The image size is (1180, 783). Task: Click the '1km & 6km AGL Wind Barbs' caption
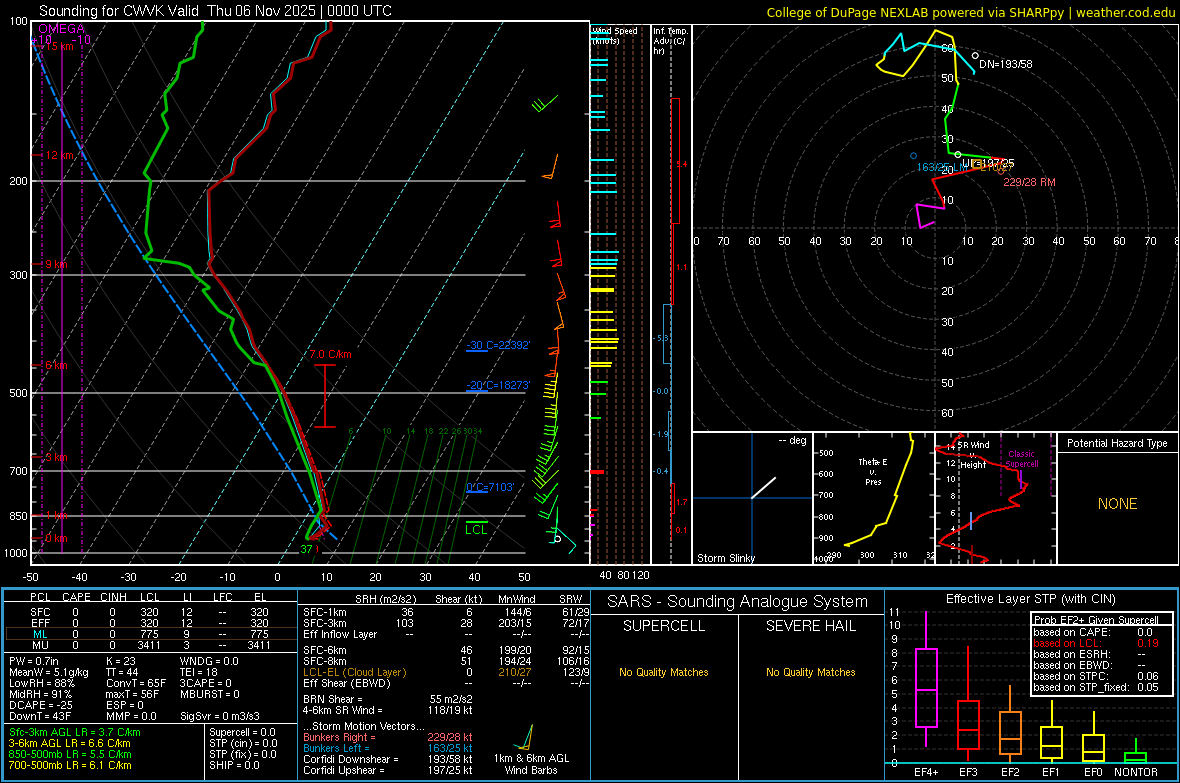tap(531, 764)
